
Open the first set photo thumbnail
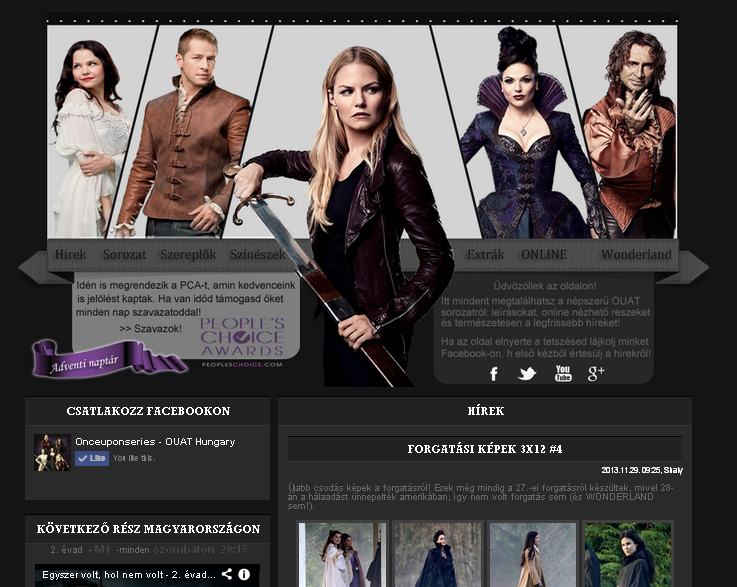pyautogui.click(x=340, y=553)
